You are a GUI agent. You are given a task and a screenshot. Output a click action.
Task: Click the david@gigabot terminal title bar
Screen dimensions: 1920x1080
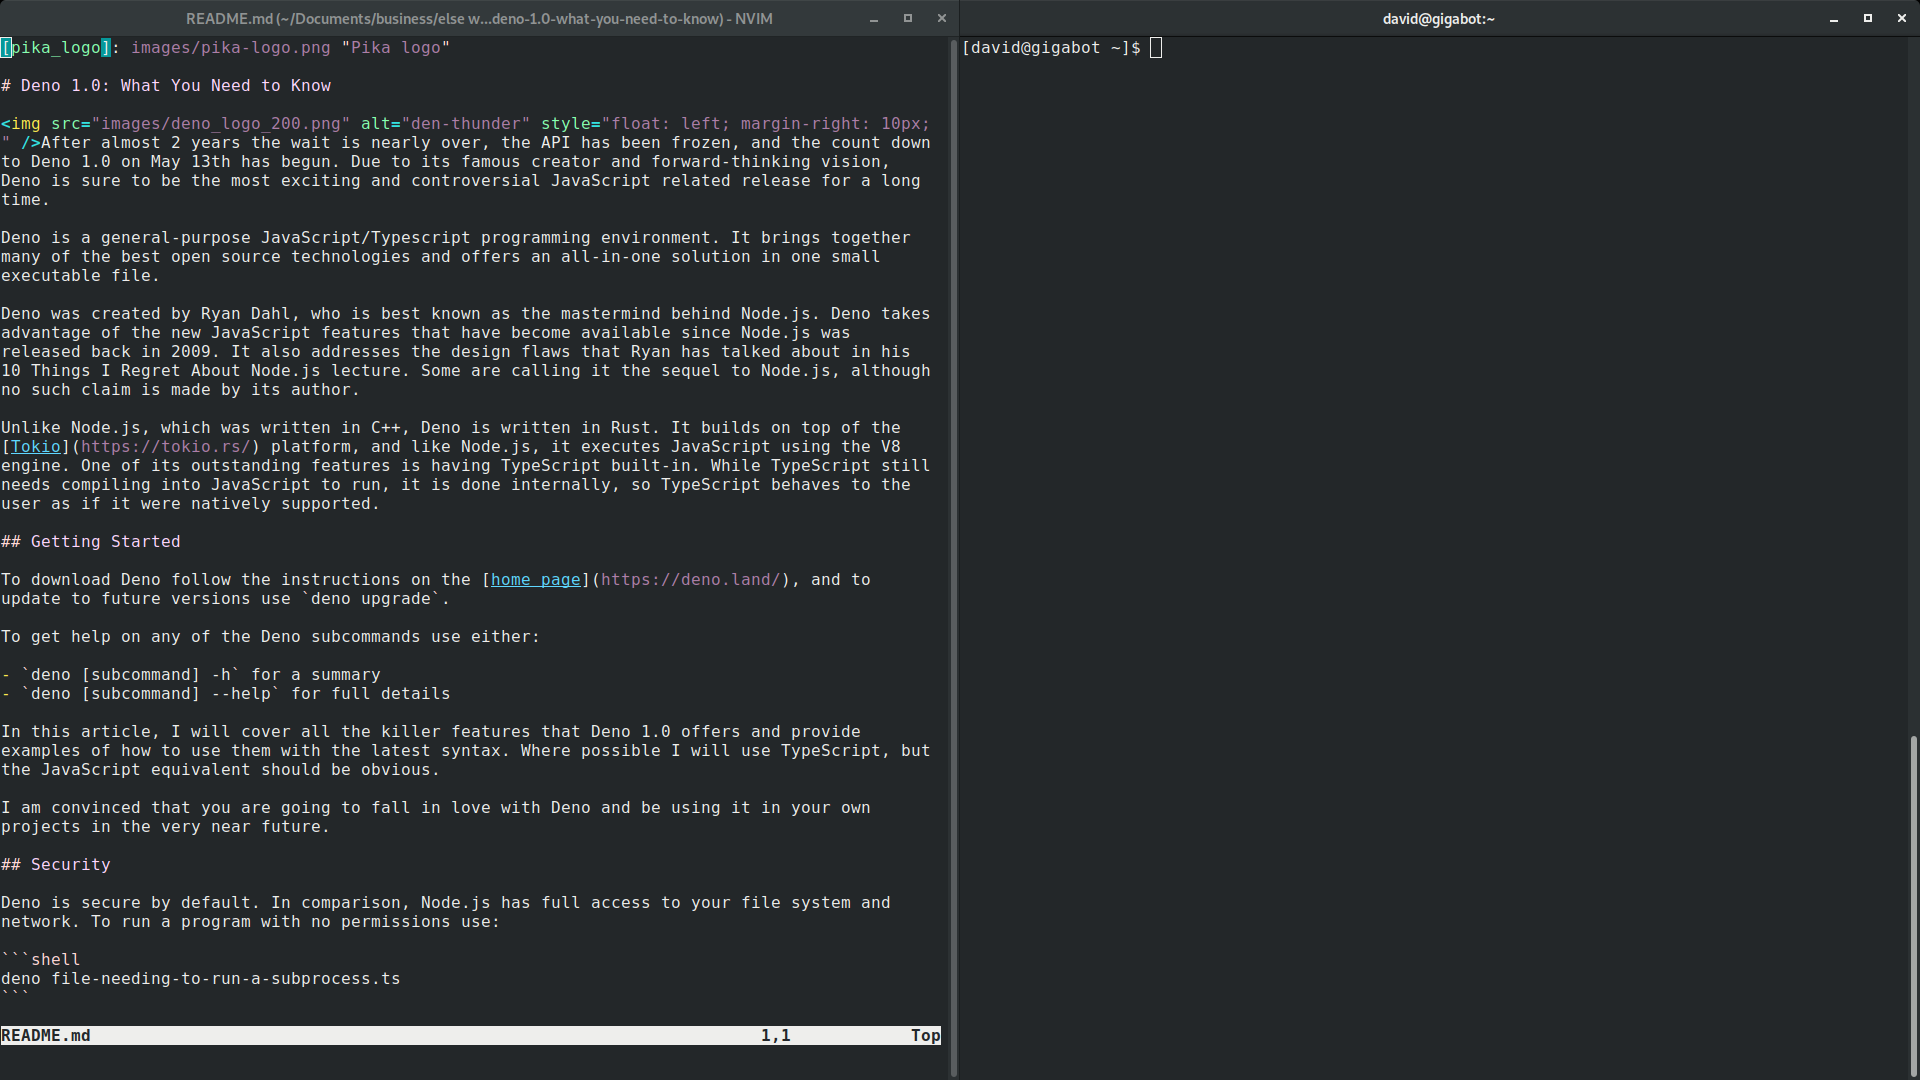(1438, 19)
